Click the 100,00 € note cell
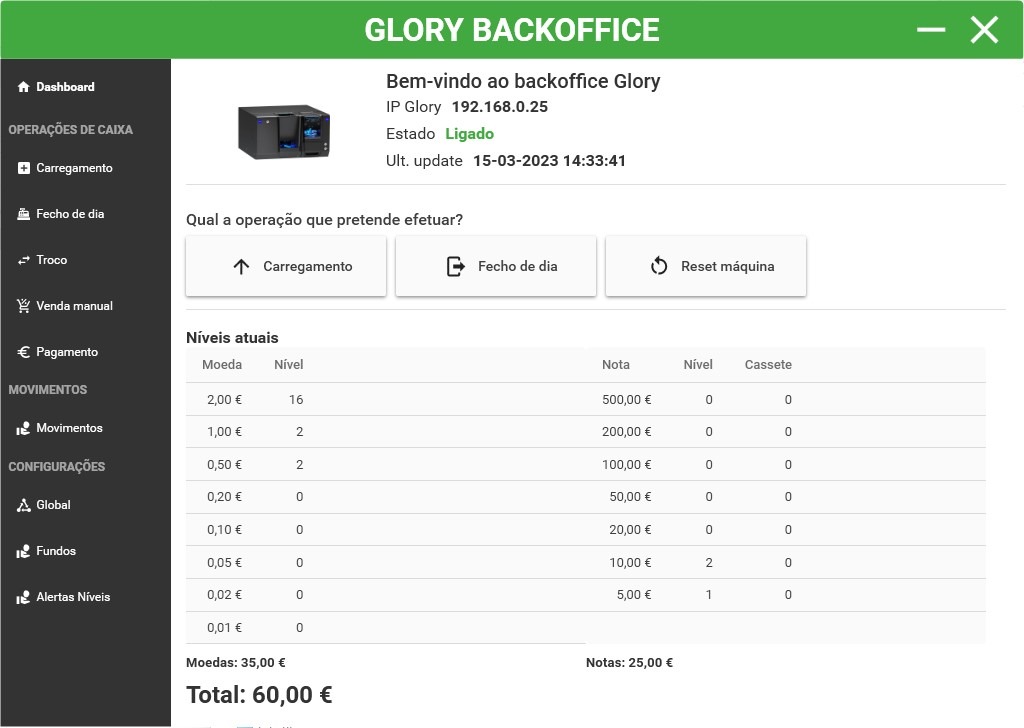 [626, 465]
